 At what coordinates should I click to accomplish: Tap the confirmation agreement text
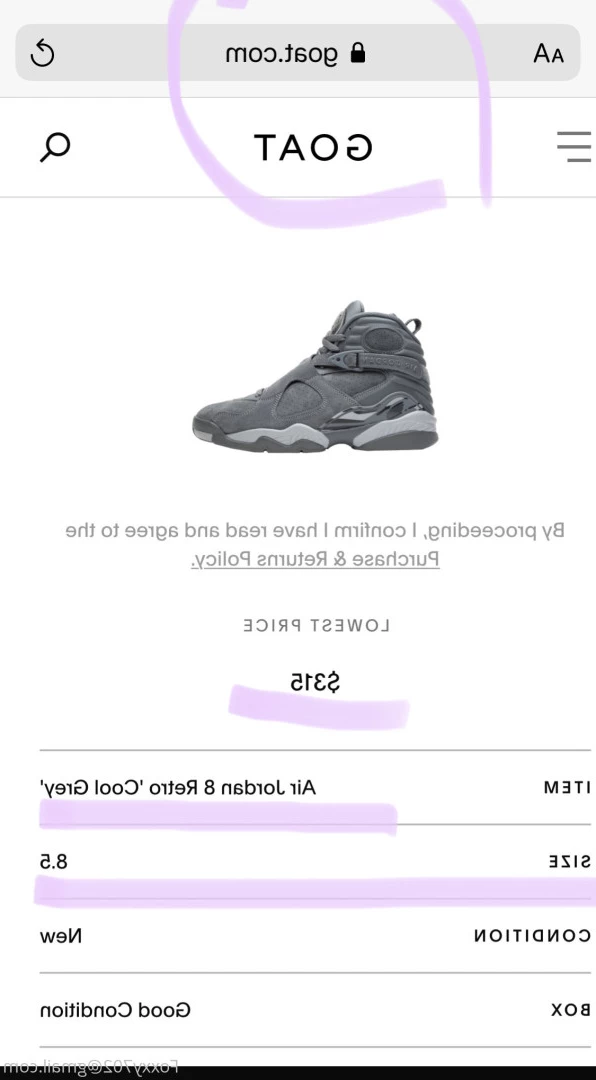pyautogui.click(x=315, y=544)
